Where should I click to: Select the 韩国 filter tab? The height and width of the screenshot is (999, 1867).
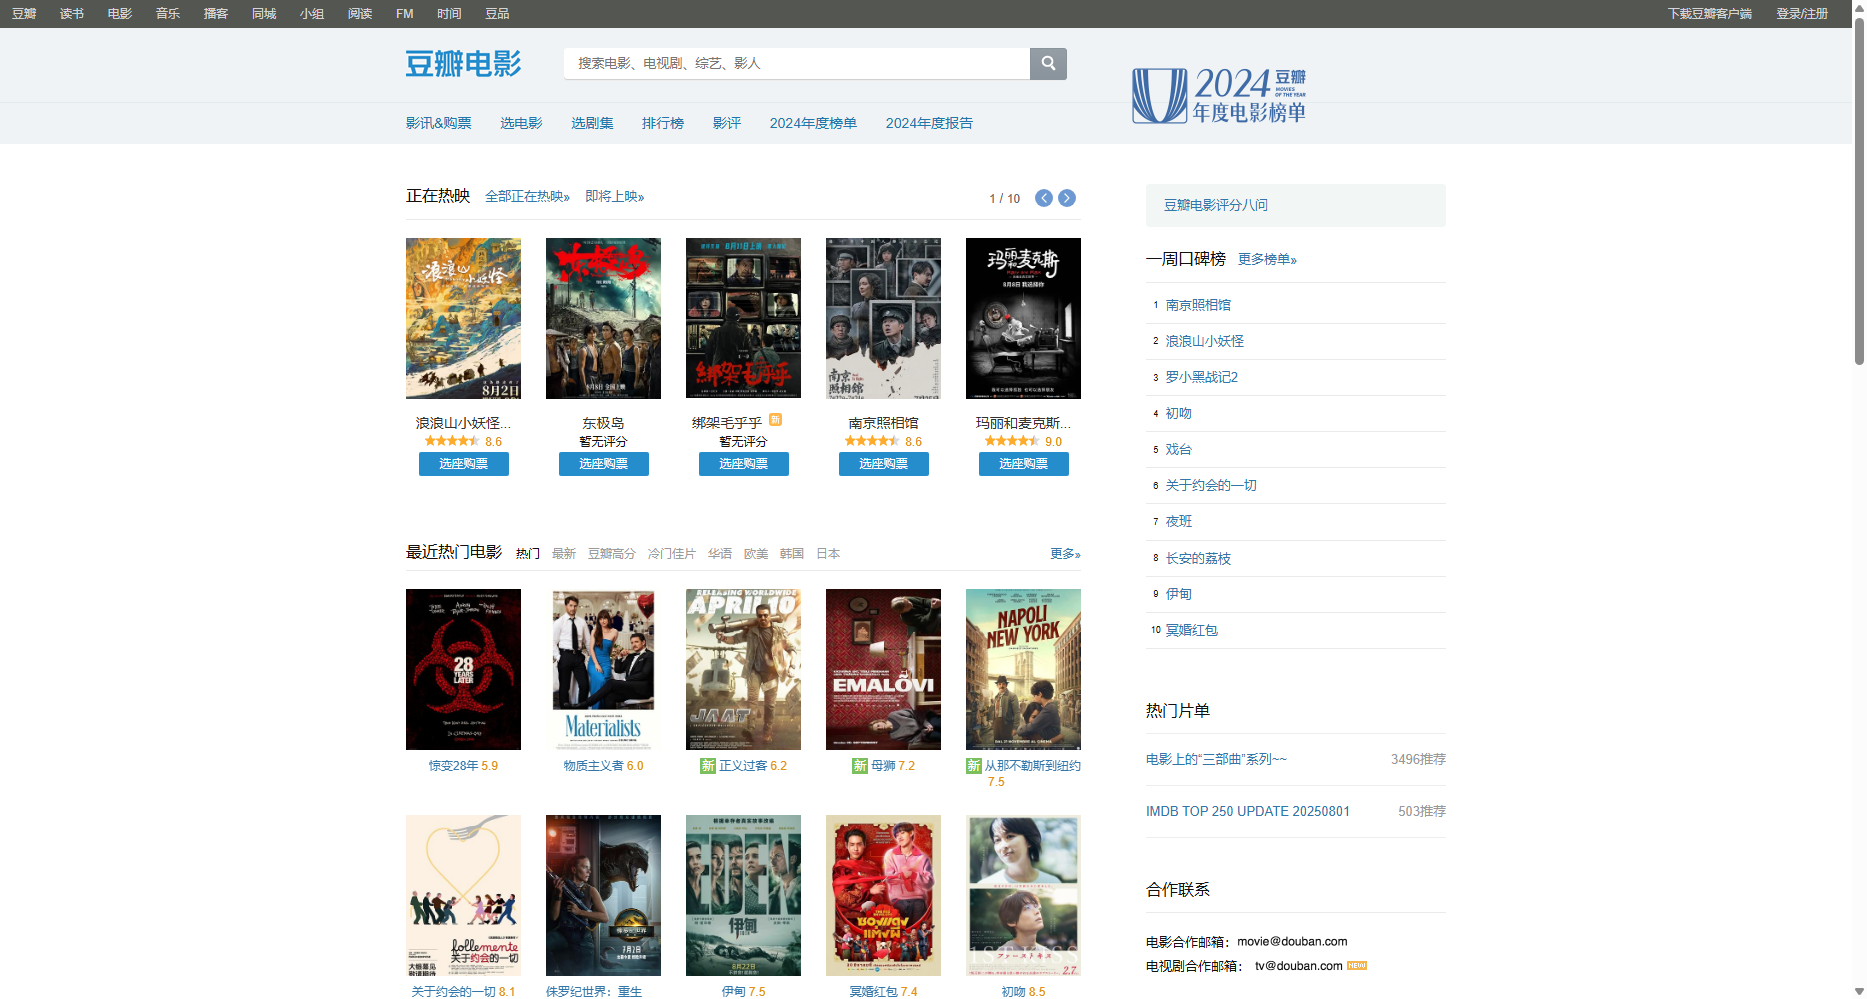[x=792, y=554]
